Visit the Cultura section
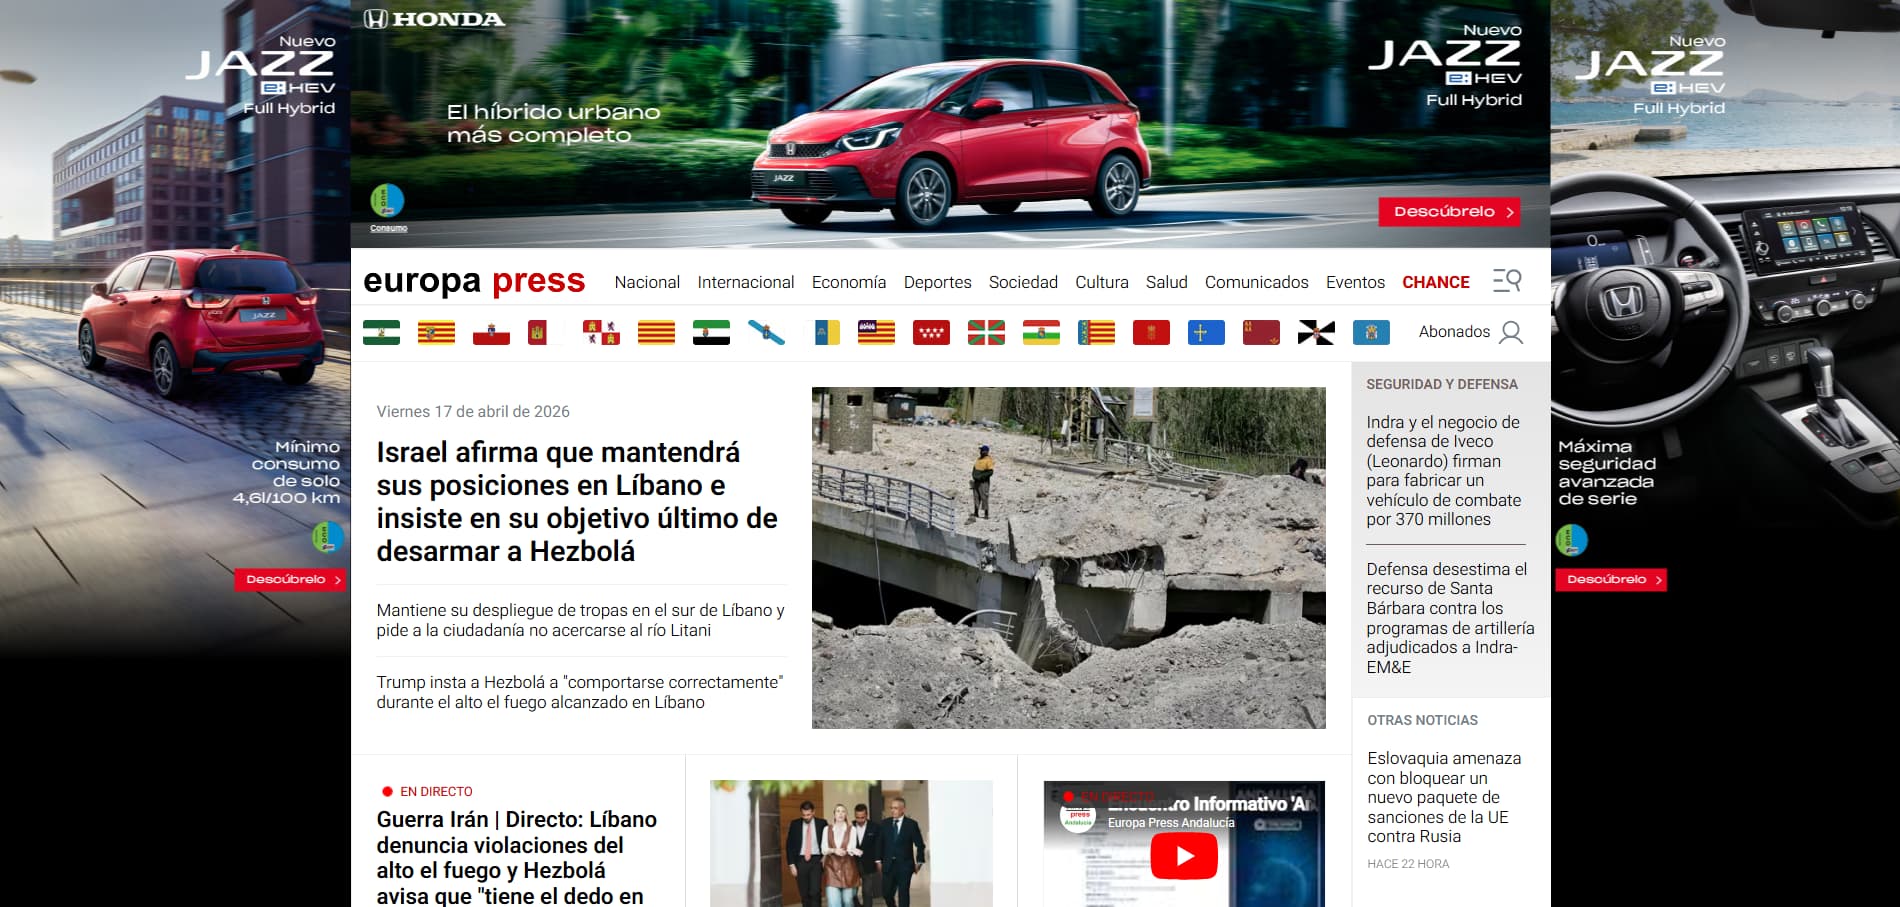The height and width of the screenshot is (907, 1900). [1102, 282]
